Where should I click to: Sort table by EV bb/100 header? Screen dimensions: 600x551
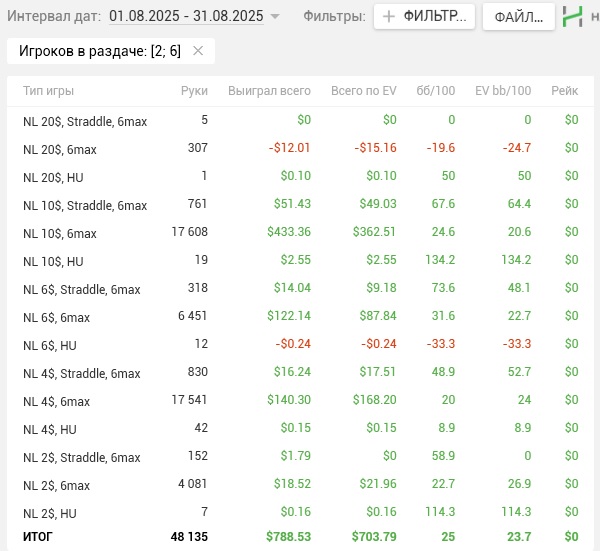(503, 91)
